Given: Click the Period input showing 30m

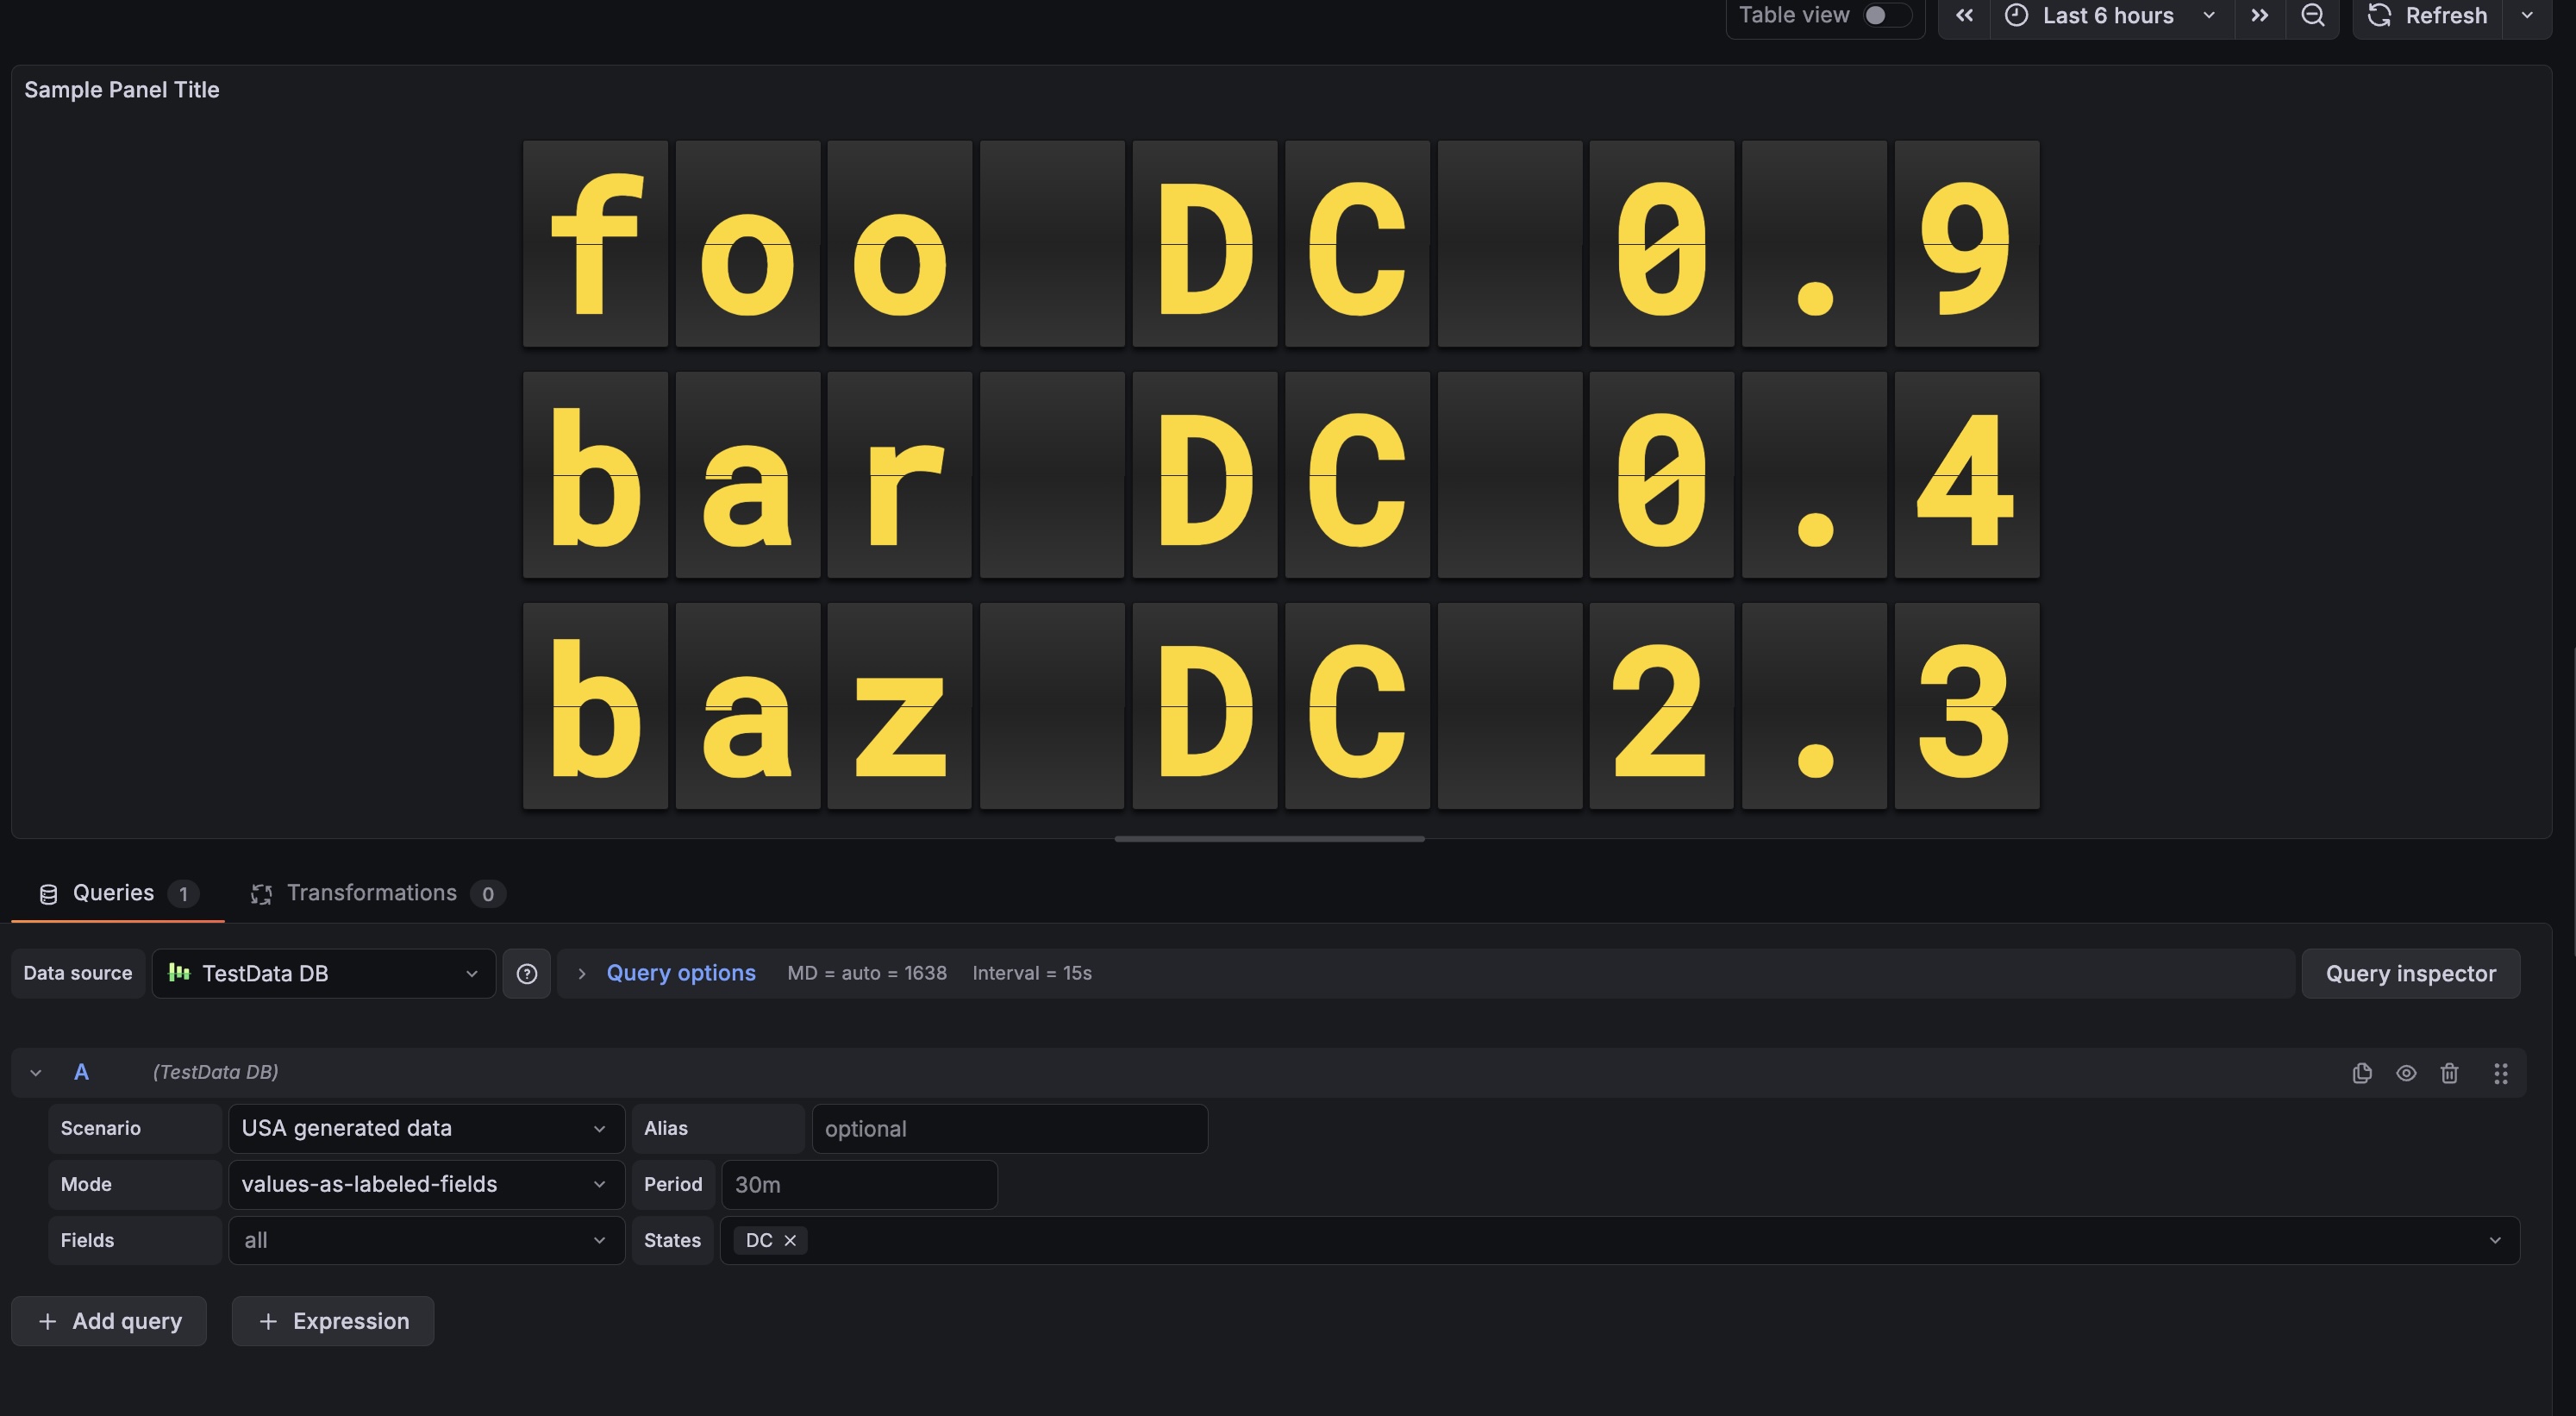Looking at the screenshot, I should click(858, 1184).
